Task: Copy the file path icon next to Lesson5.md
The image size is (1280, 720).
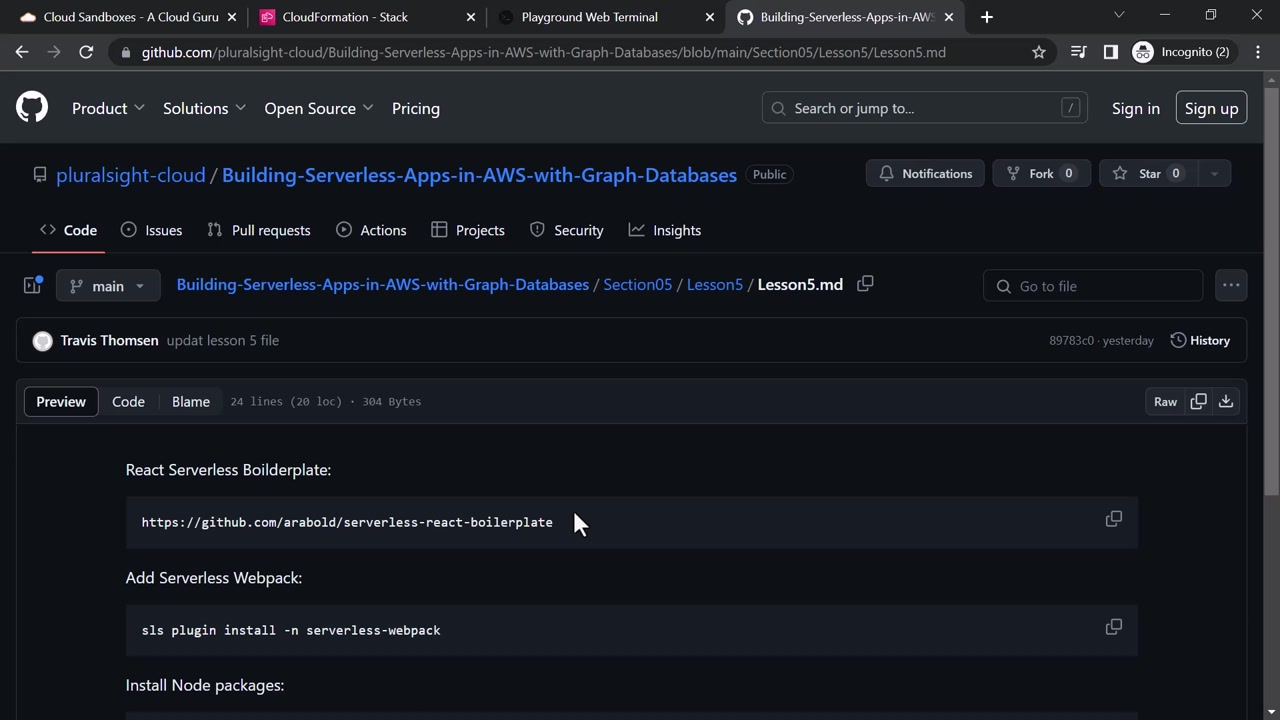Action: [865, 284]
